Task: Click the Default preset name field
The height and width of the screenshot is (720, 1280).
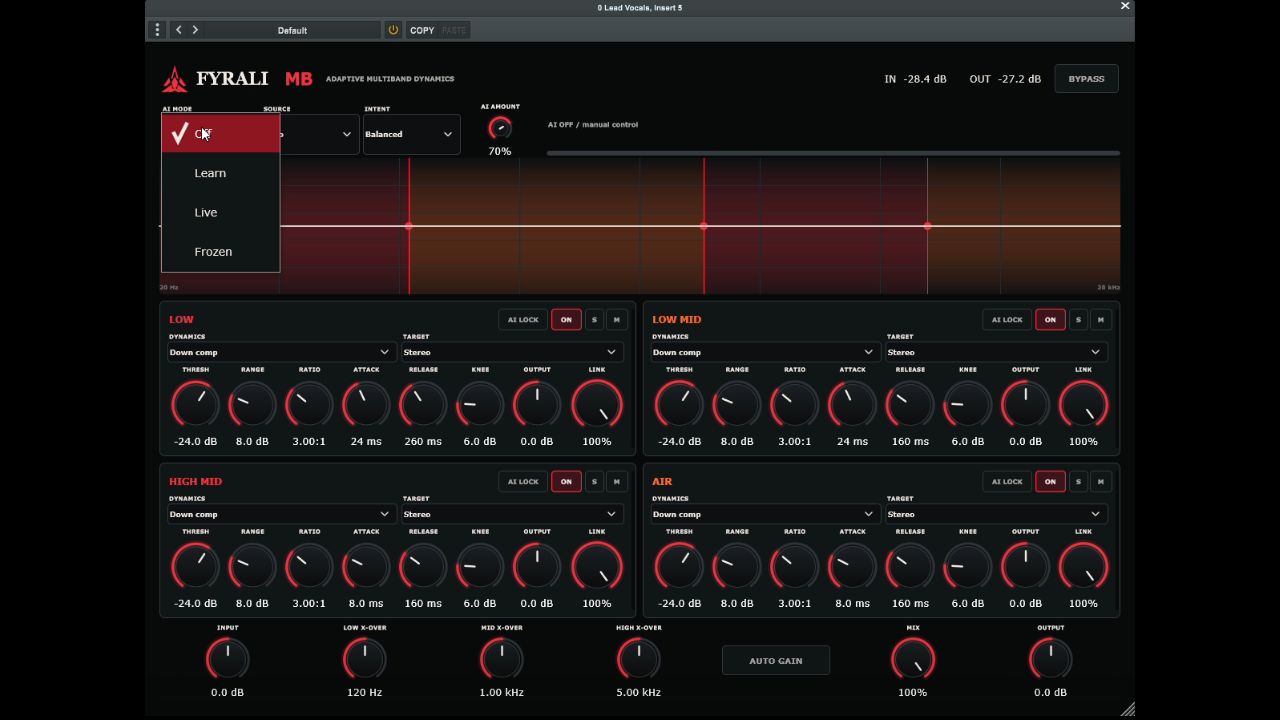Action: point(292,30)
